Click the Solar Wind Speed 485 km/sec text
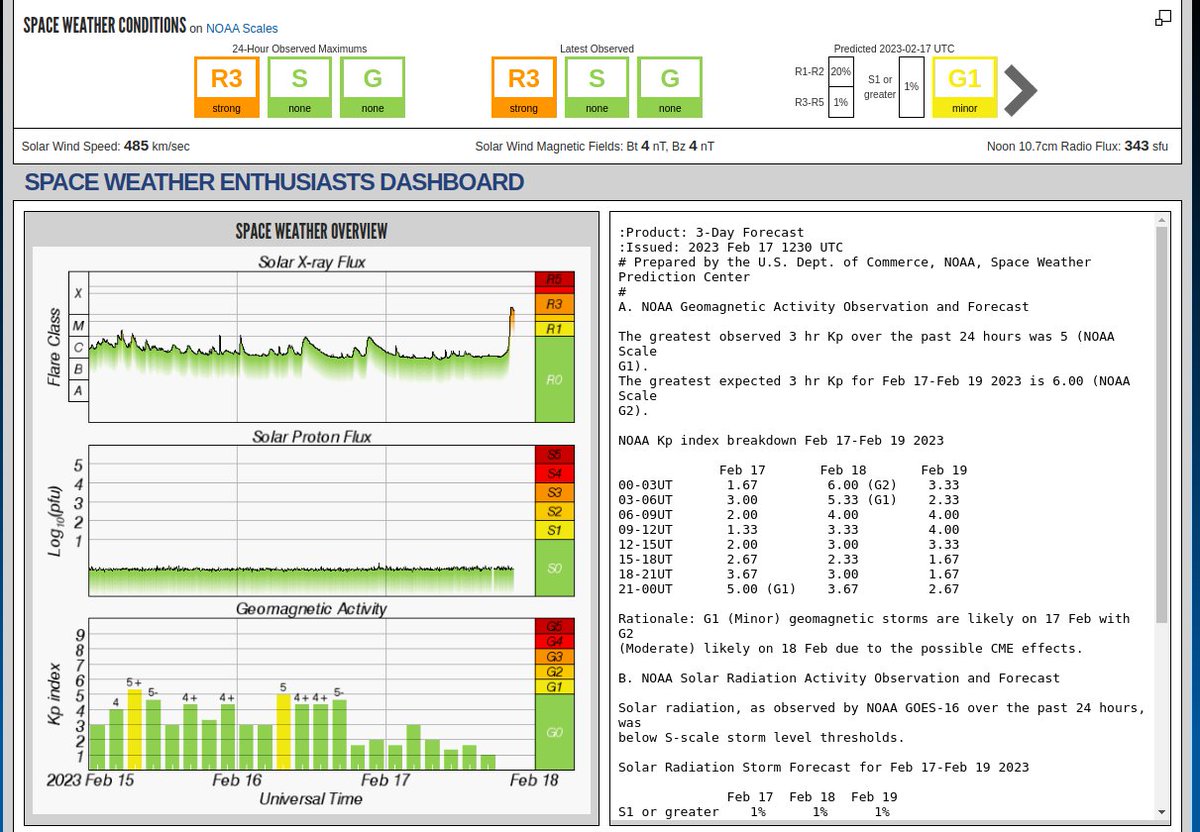Screen dimensions: 1200x832 pyautogui.click(x=106, y=146)
